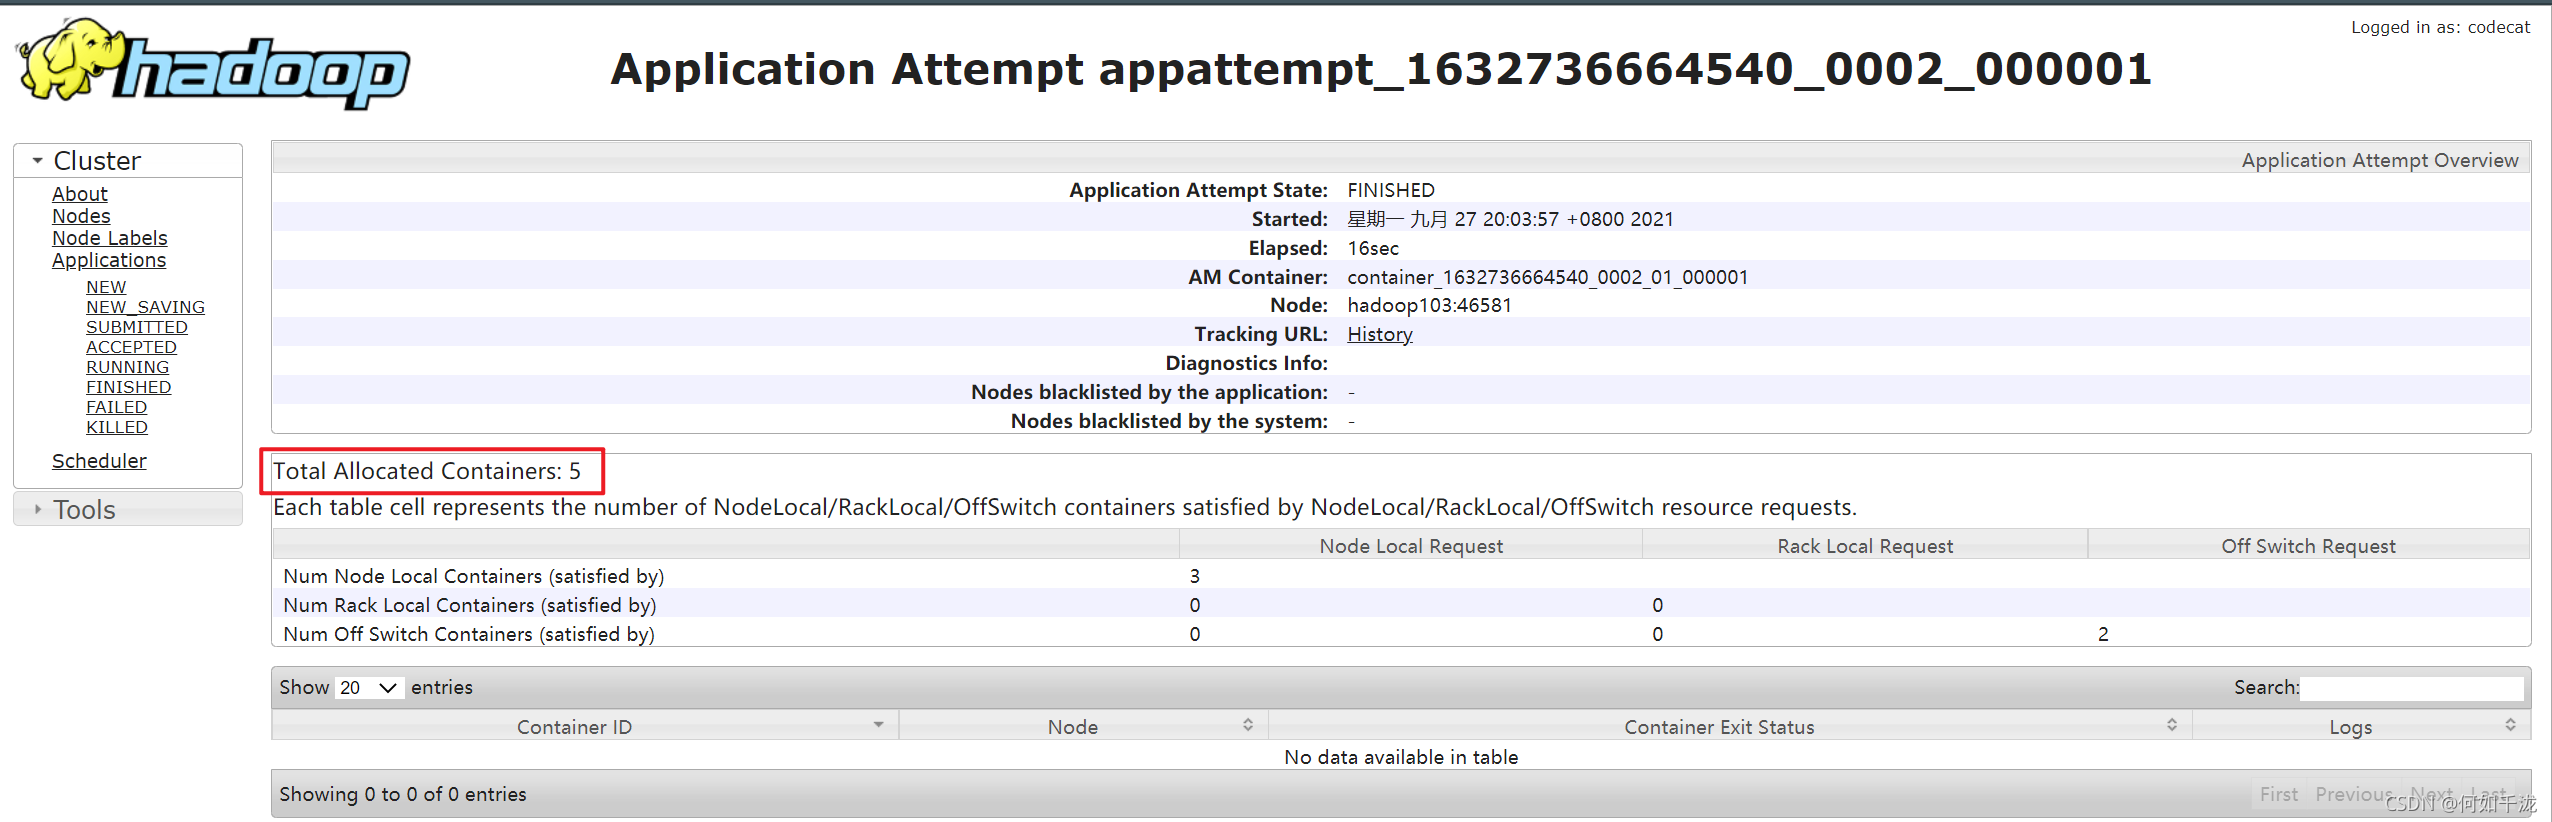View KILLED applications
The width and height of the screenshot is (2552, 822).
(116, 427)
